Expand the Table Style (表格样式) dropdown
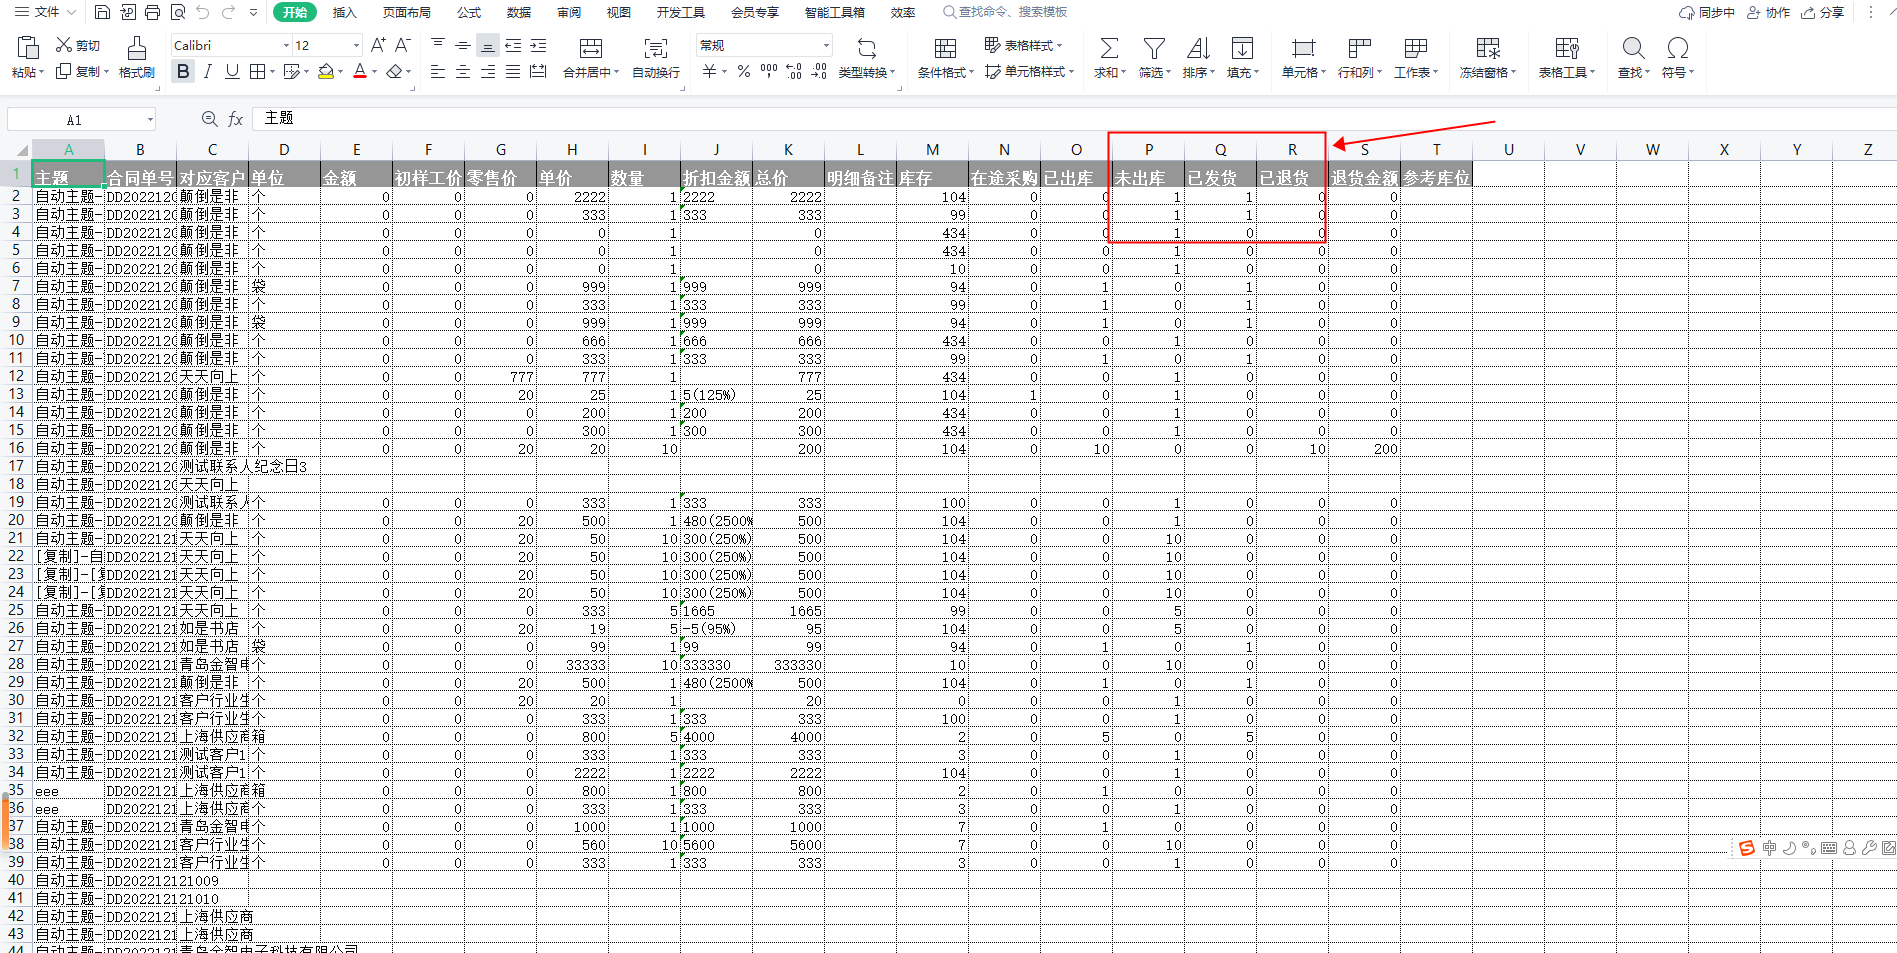Screen dimensions: 1897x953 (x=1059, y=45)
